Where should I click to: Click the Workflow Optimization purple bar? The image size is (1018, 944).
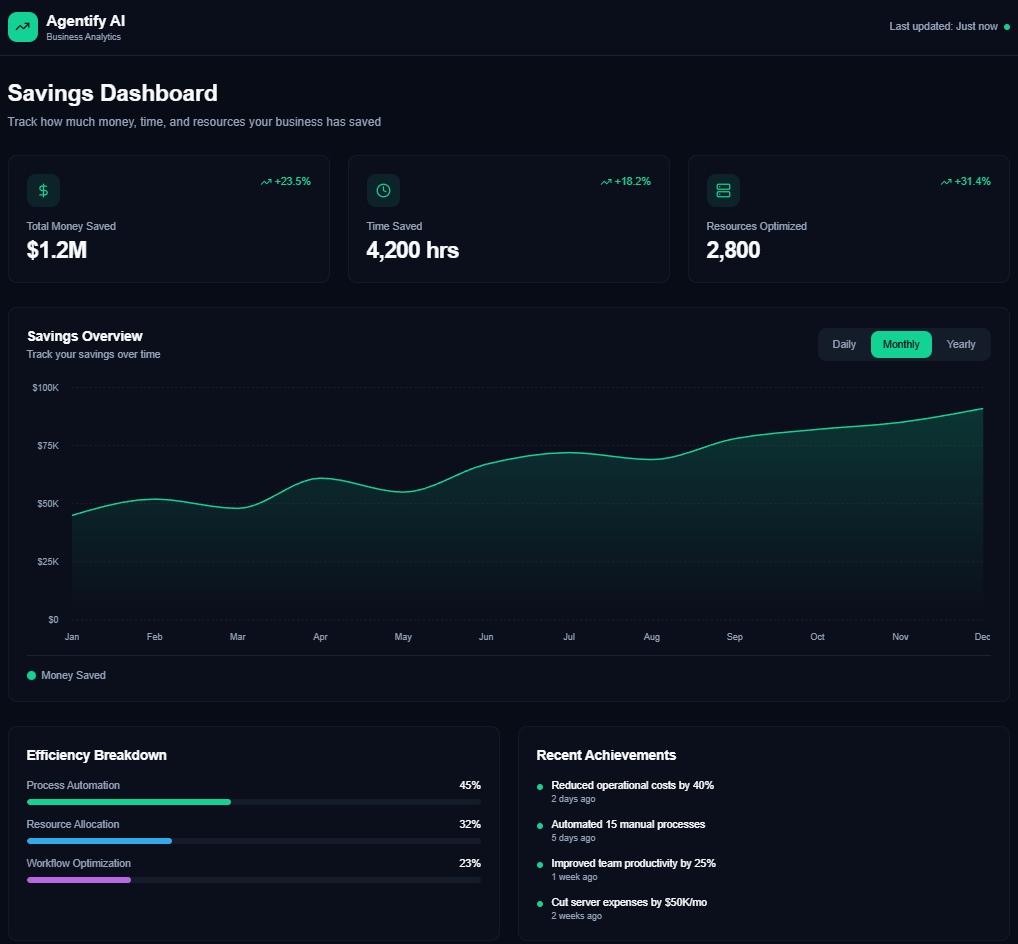coord(78,879)
